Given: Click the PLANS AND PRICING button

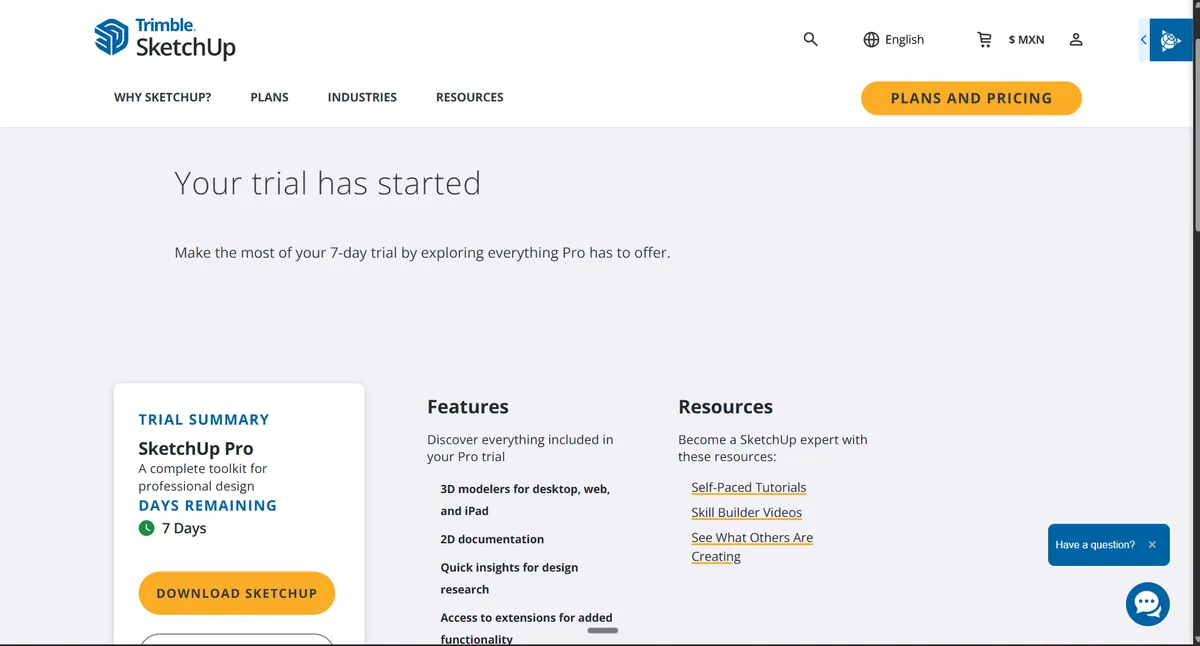Looking at the screenshot, I should [971, 98].
